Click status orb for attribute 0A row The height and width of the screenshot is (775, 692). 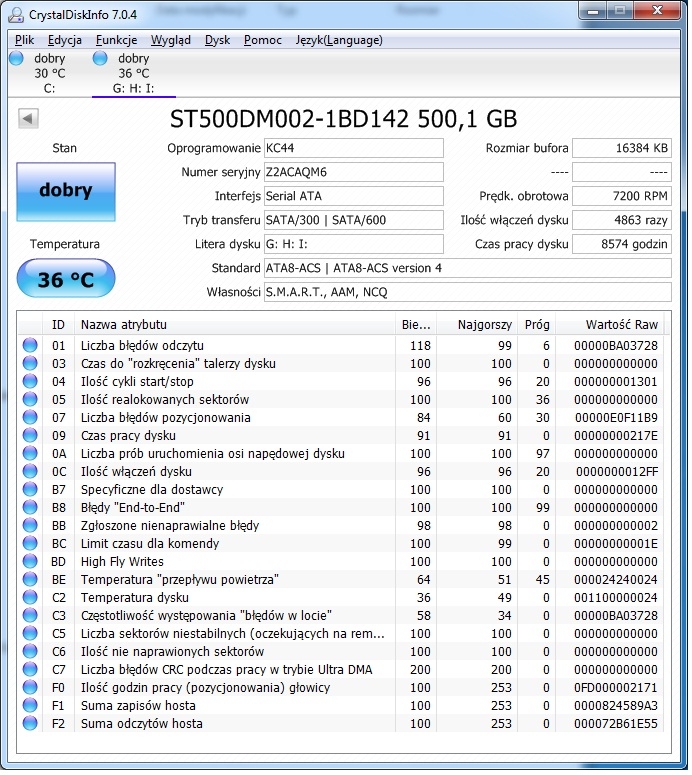tap(30, 453)
